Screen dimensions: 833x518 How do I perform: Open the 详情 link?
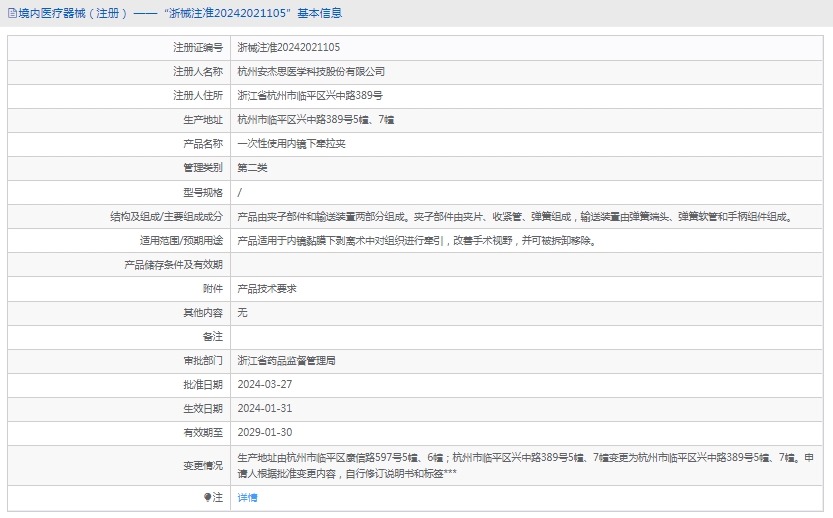pyautogui.click(x=247, y=497)
